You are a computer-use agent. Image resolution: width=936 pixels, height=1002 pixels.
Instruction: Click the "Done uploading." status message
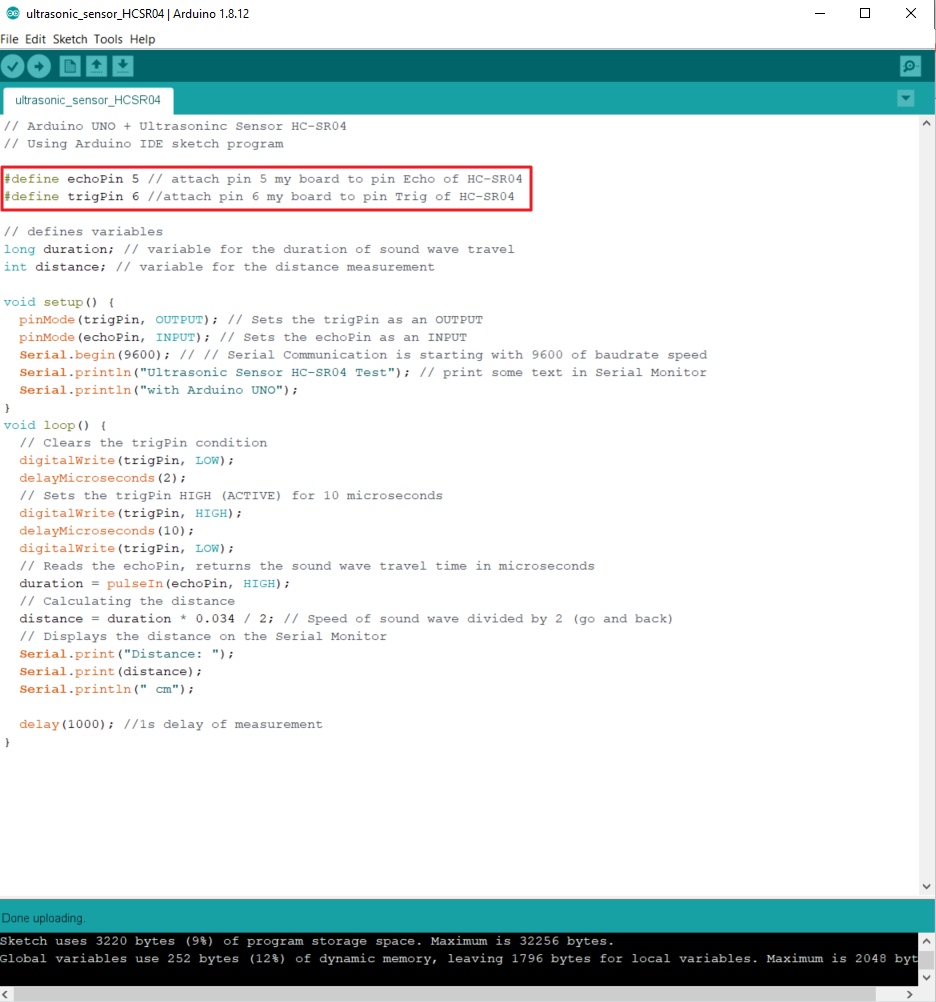coord(43,918)
